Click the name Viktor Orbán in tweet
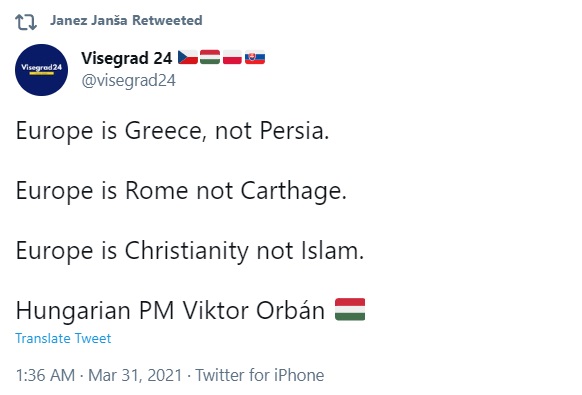This screenshot has width=582, height=395. 254,310
